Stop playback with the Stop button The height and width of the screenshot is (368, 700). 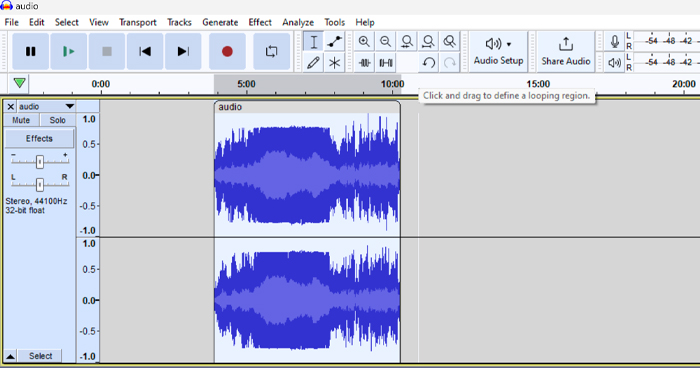(x=107, y=51)
